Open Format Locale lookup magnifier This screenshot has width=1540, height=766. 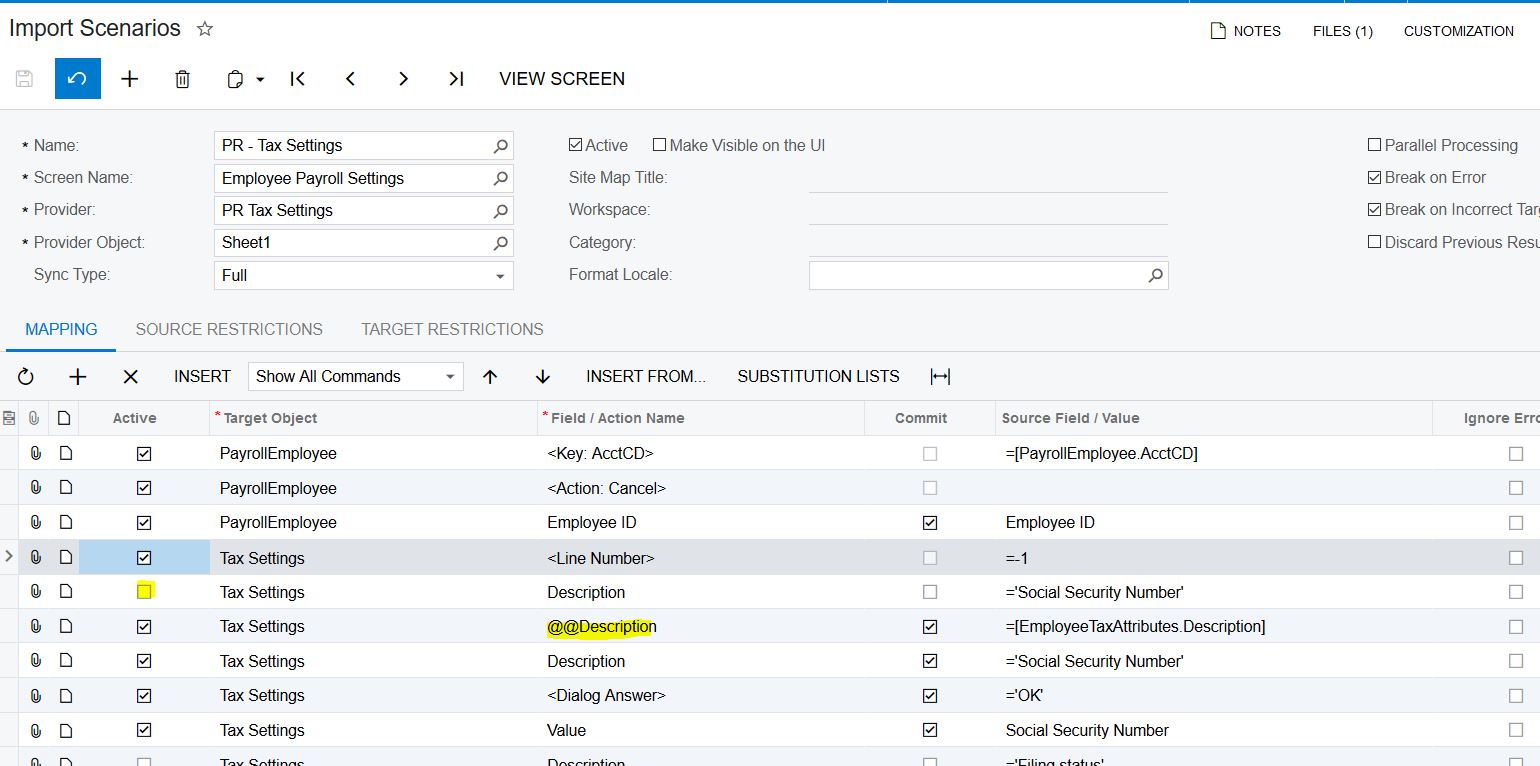pos(1156,275)
